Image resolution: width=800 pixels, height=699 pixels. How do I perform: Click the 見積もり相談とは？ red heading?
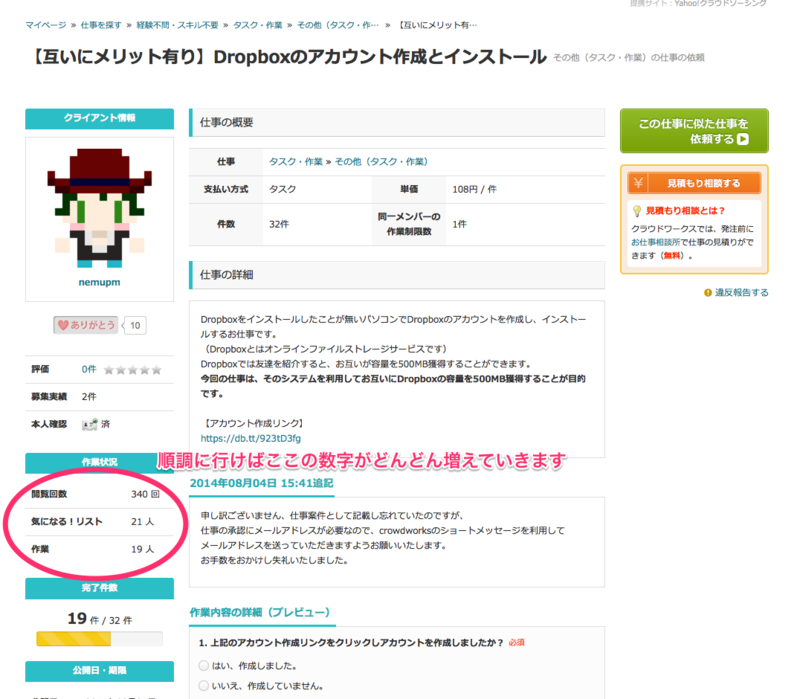[685, 211]
